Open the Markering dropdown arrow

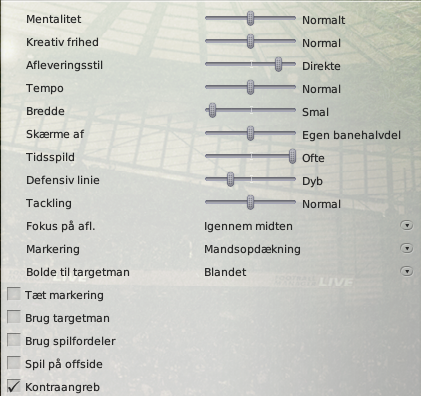(407, 249)
